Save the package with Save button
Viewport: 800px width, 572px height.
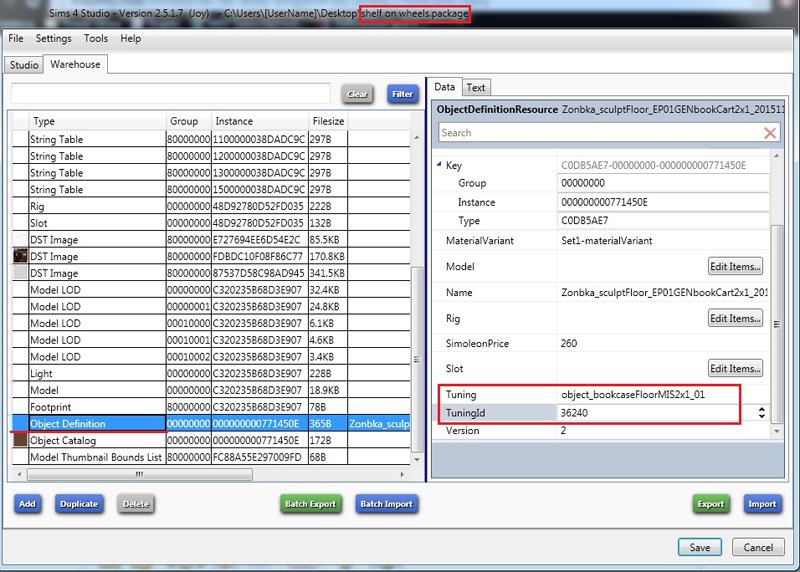(699, 547)
